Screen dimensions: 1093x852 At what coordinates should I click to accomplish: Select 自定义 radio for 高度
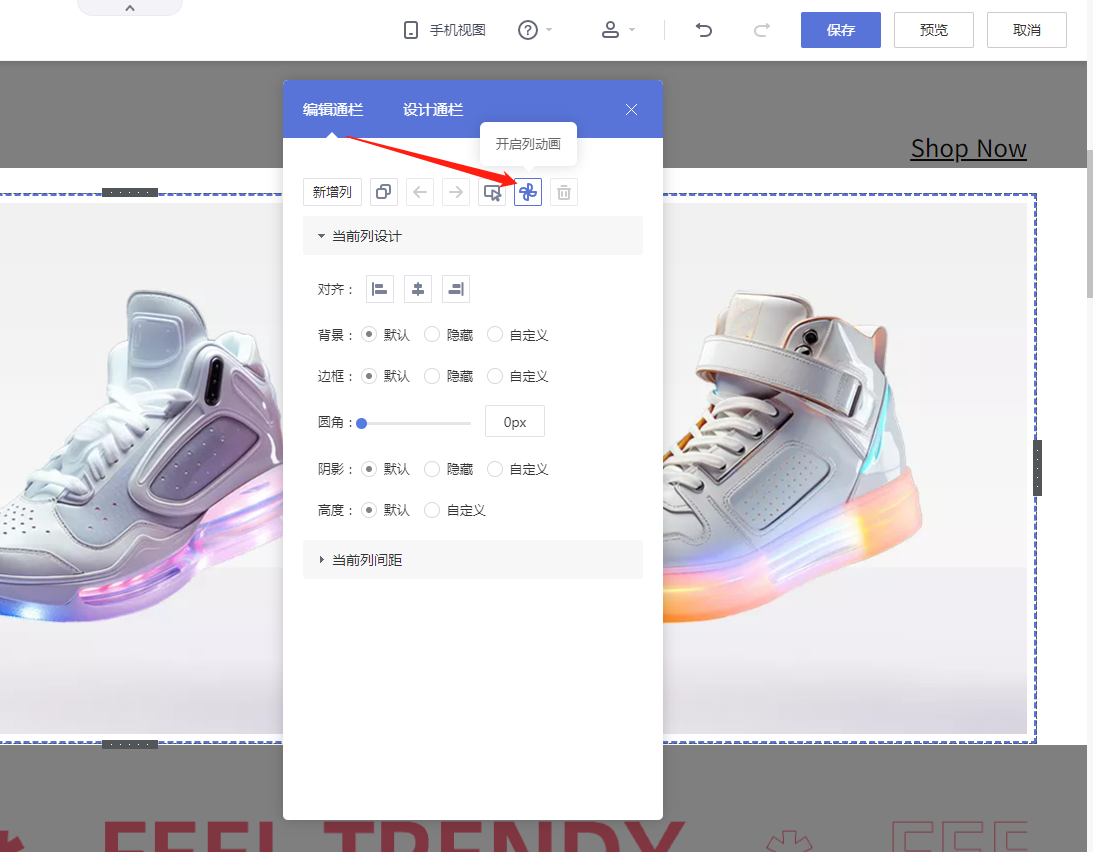432,510
